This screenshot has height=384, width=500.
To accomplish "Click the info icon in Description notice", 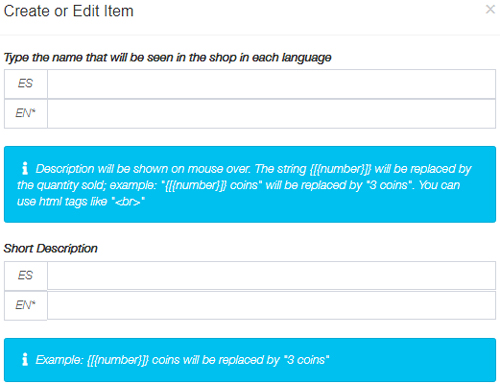I will (25, 168).
